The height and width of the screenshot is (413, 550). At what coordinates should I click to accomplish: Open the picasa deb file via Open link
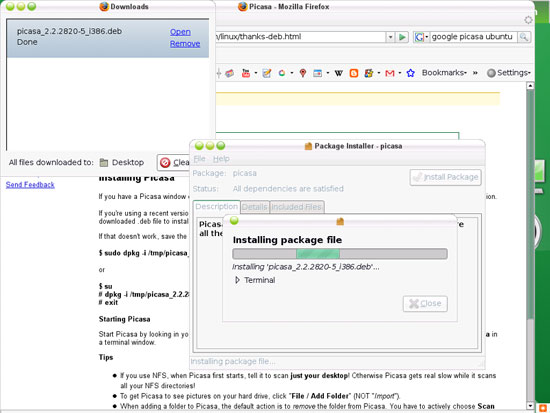coord(180,32)
